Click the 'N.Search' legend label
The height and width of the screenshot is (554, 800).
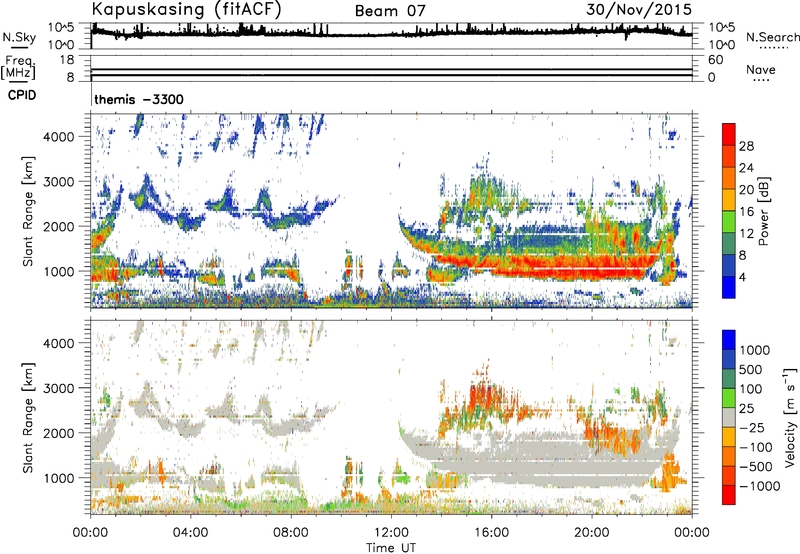tap(773, 37)
